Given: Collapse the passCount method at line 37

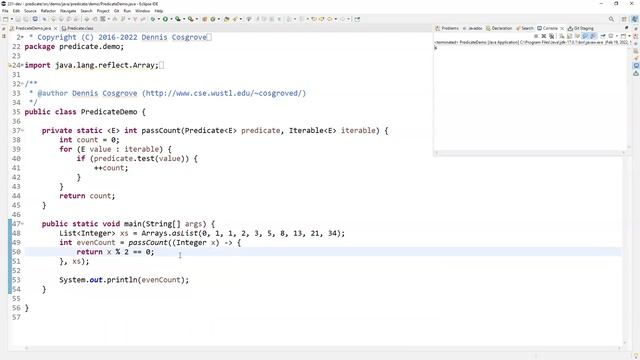Looking at the screenshot, I should 22,131.
